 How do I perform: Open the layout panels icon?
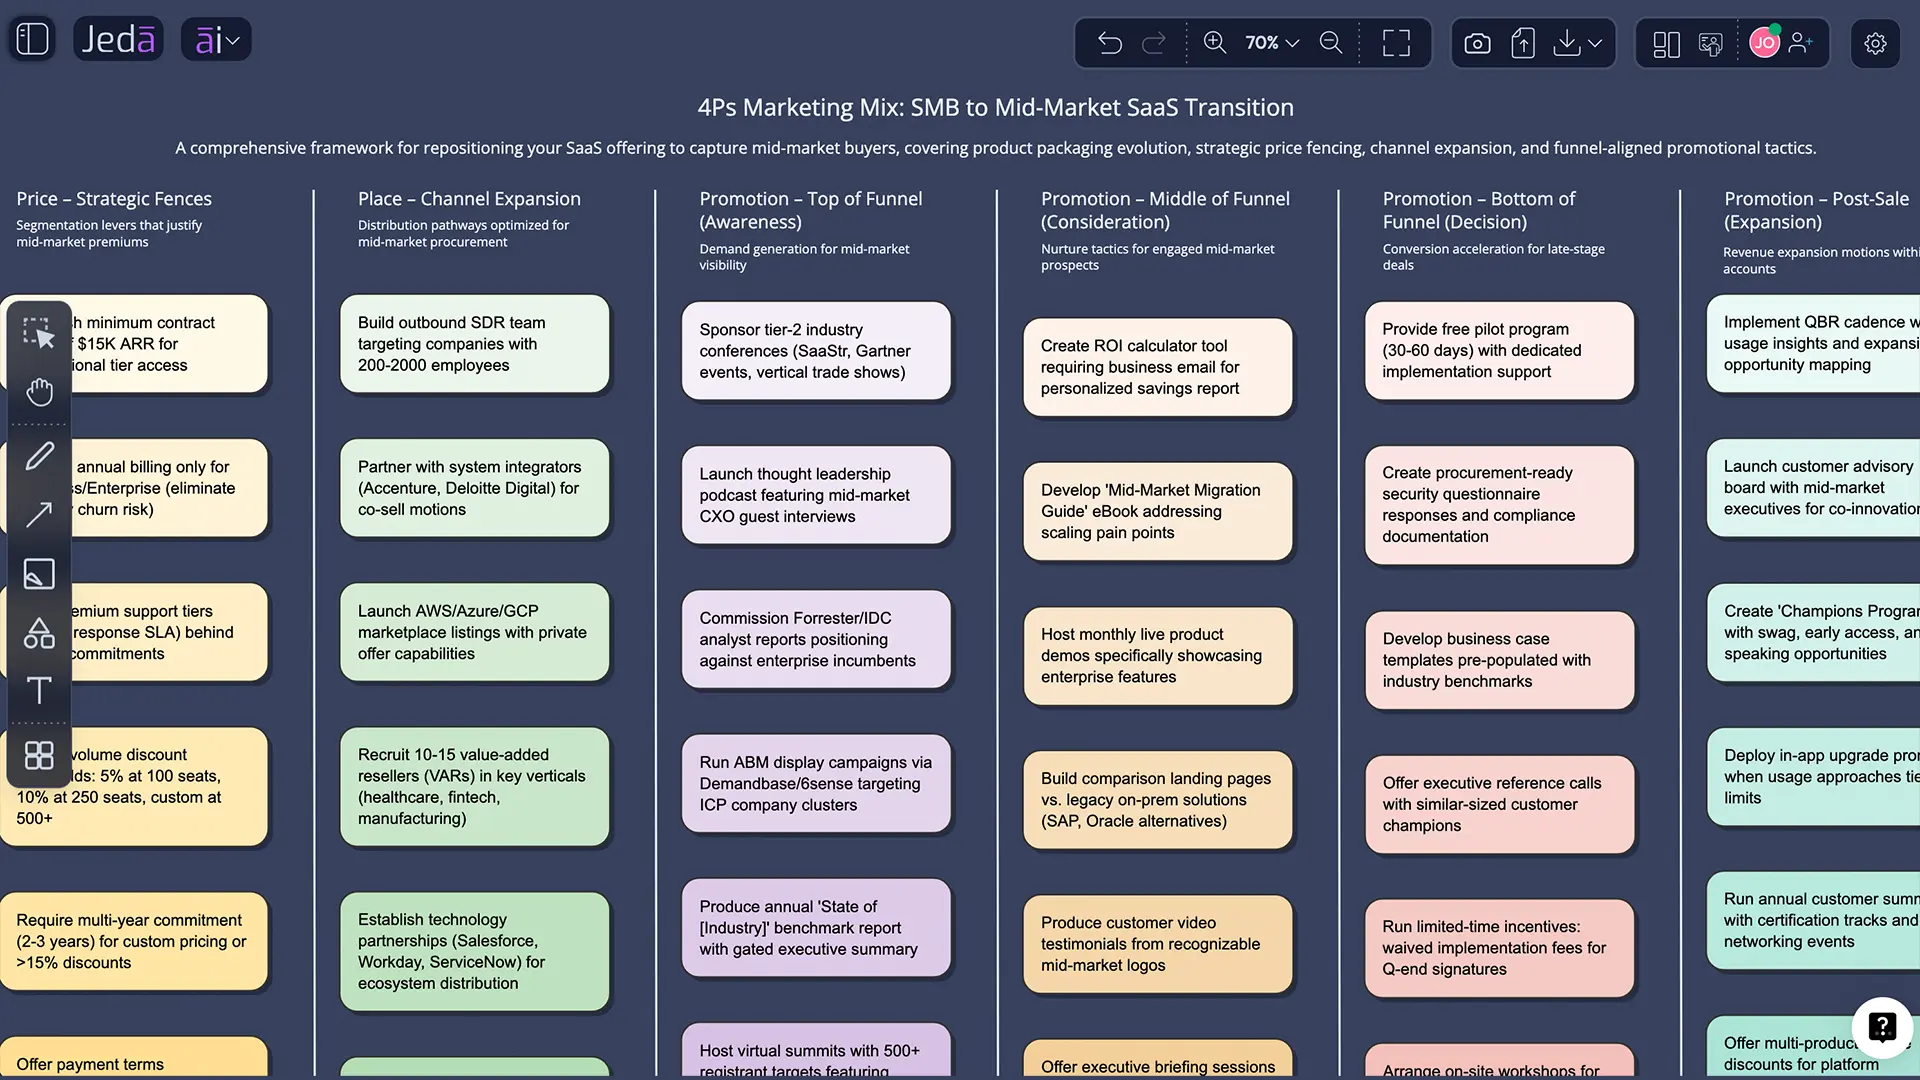1666,44
